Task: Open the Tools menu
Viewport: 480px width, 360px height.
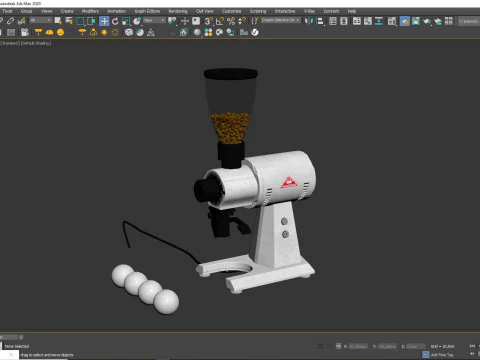Action: pos(7,11)
